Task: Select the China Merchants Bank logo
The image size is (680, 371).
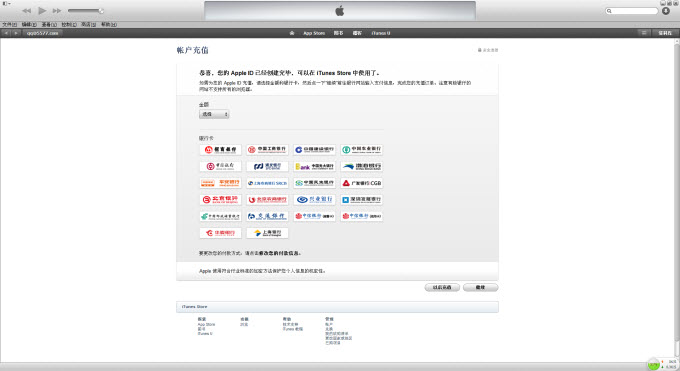Action: pyautogui.click(x=220, y=150)
